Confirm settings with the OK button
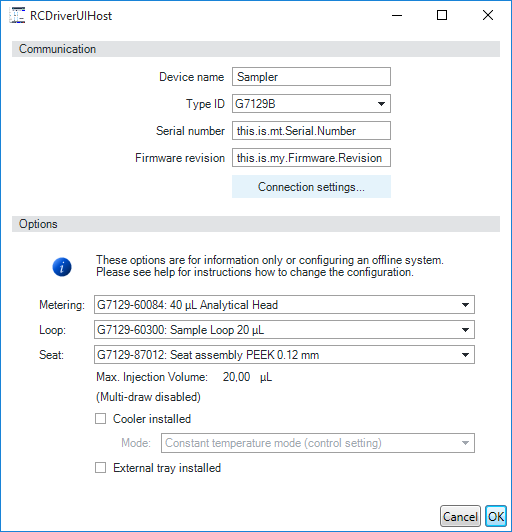The width and height of the screenshot is (512, 532). [x=496, y=516]
